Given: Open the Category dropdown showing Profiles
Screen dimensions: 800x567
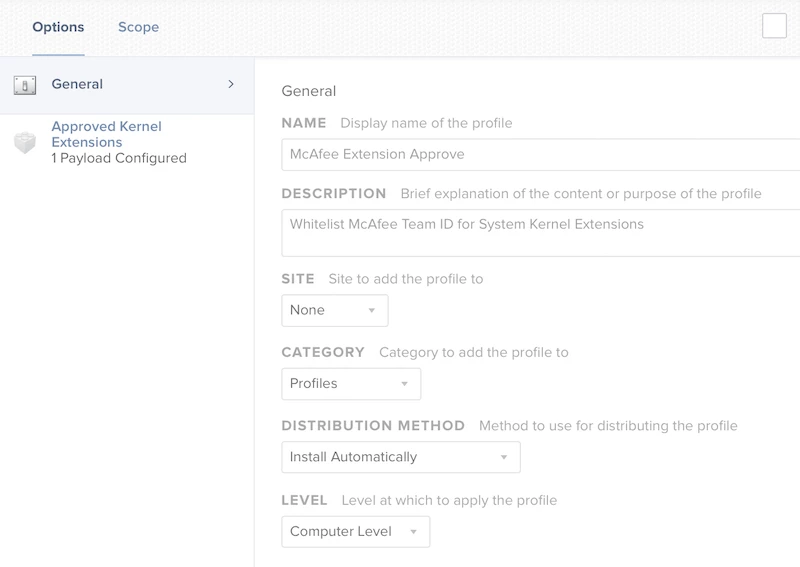Looking at the screenshot, I should (350, 383).
